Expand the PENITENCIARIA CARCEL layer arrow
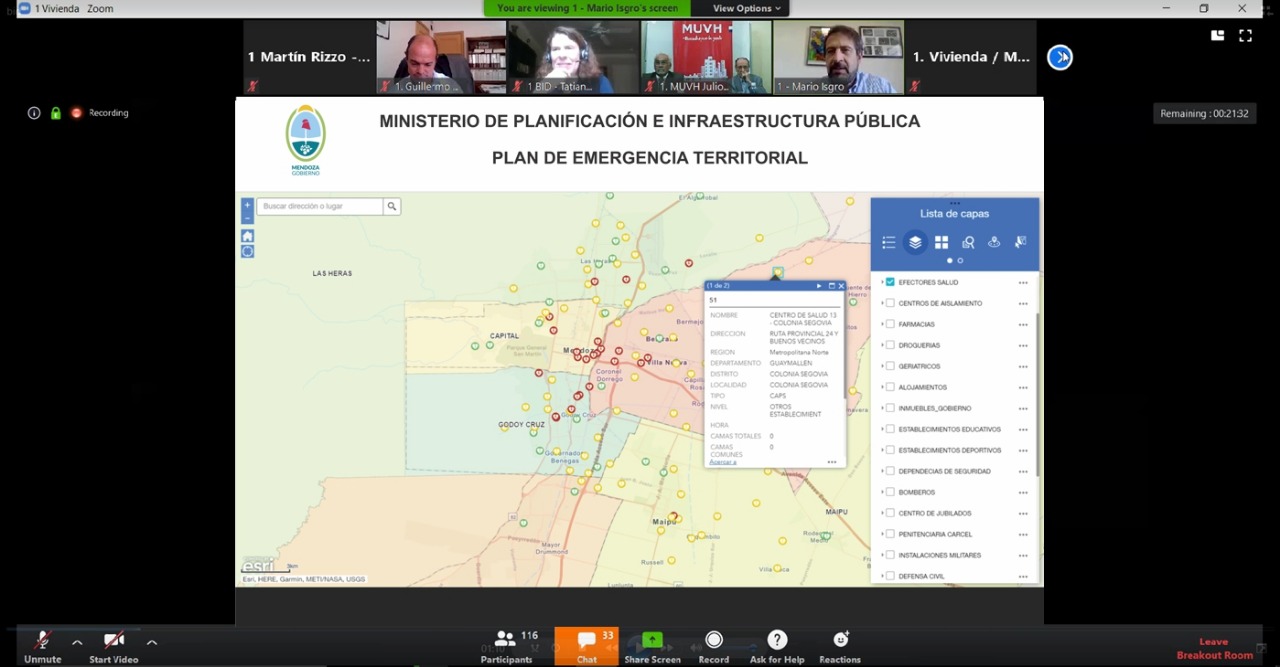The width and height of the screenshot is (1280, 667). pyautogui.click(x=881, y=534)
